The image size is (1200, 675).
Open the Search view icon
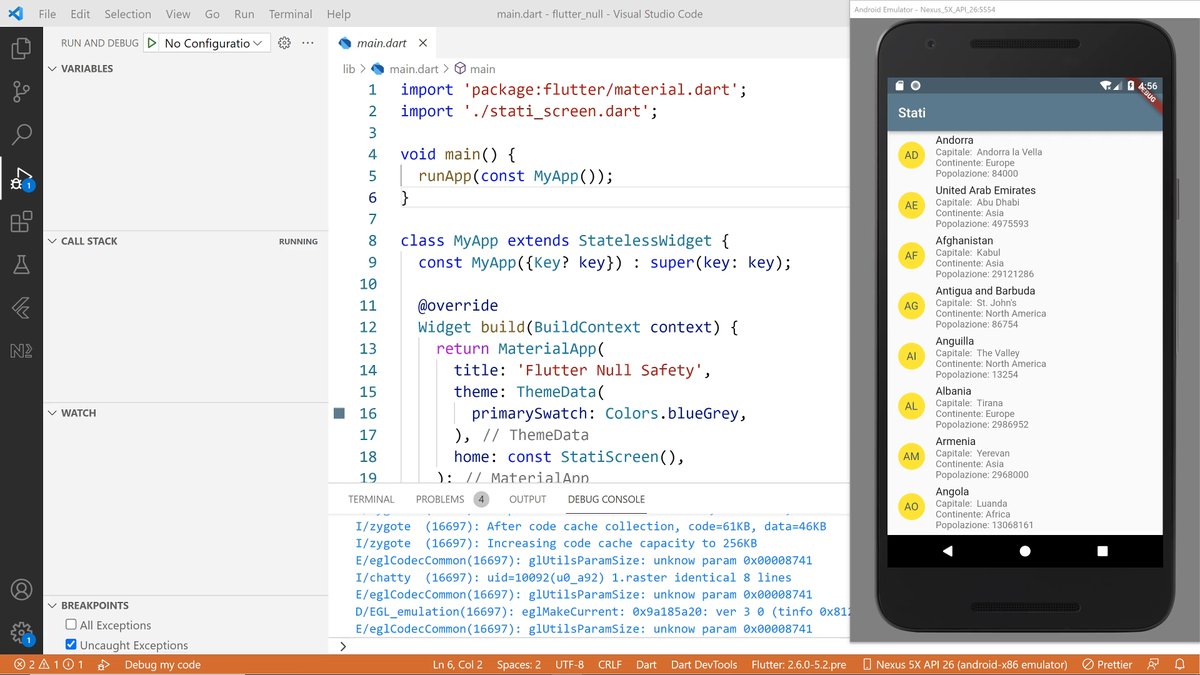coord(20,135)
